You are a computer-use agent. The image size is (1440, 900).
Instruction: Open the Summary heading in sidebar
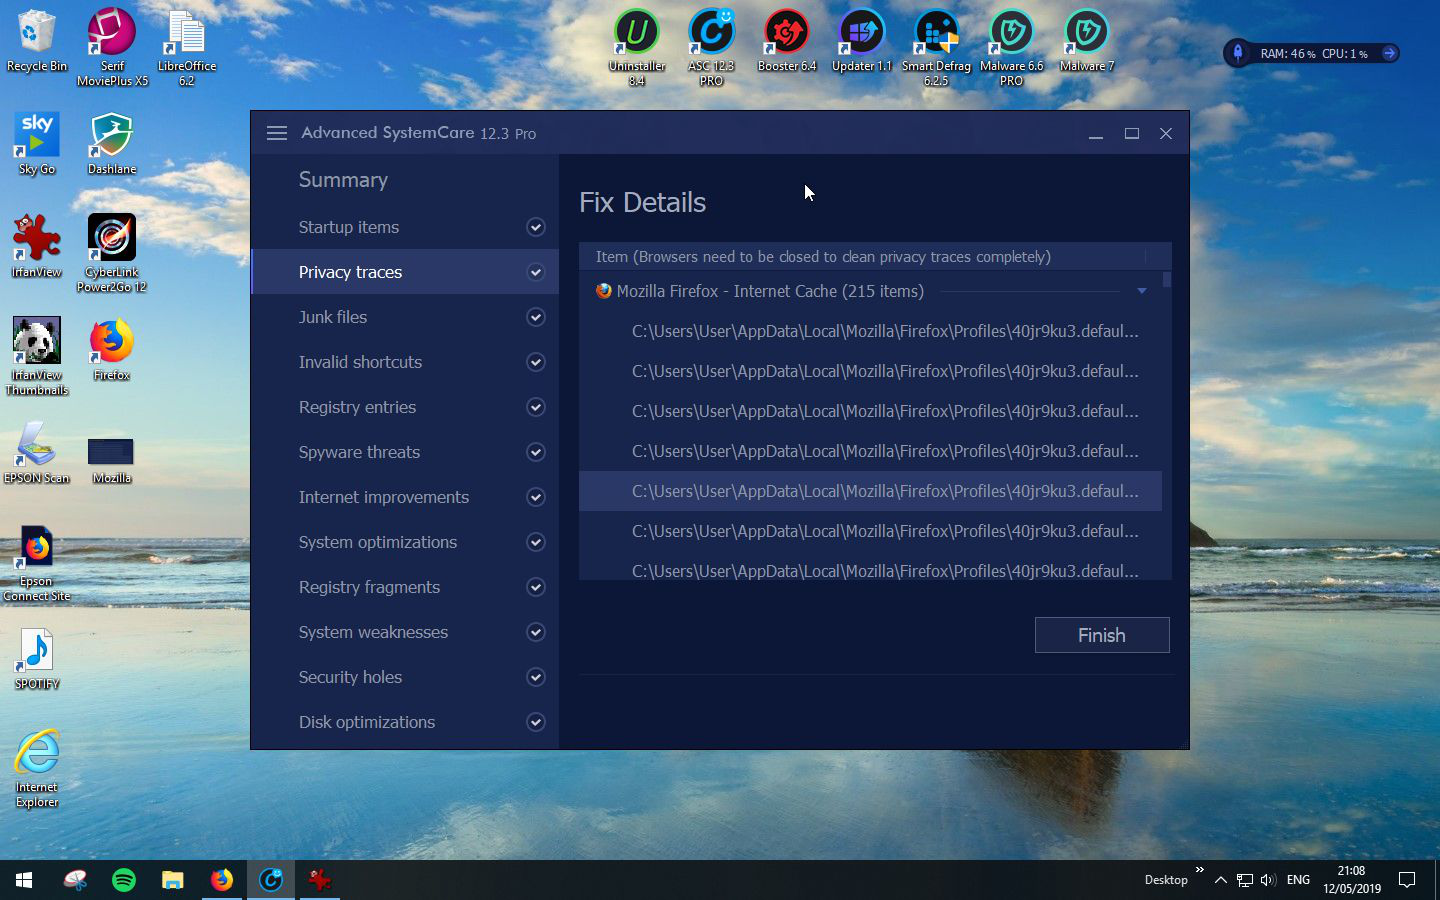point(343,180)
